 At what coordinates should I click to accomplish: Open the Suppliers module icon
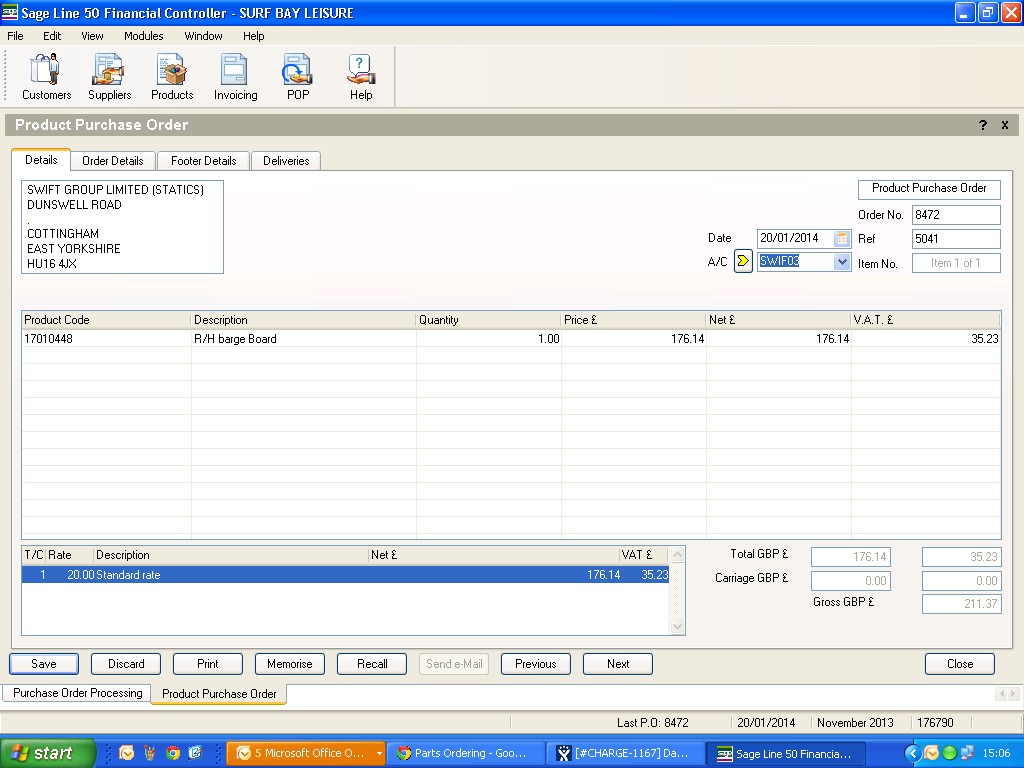pyautogui.click(x=109, y=77)
